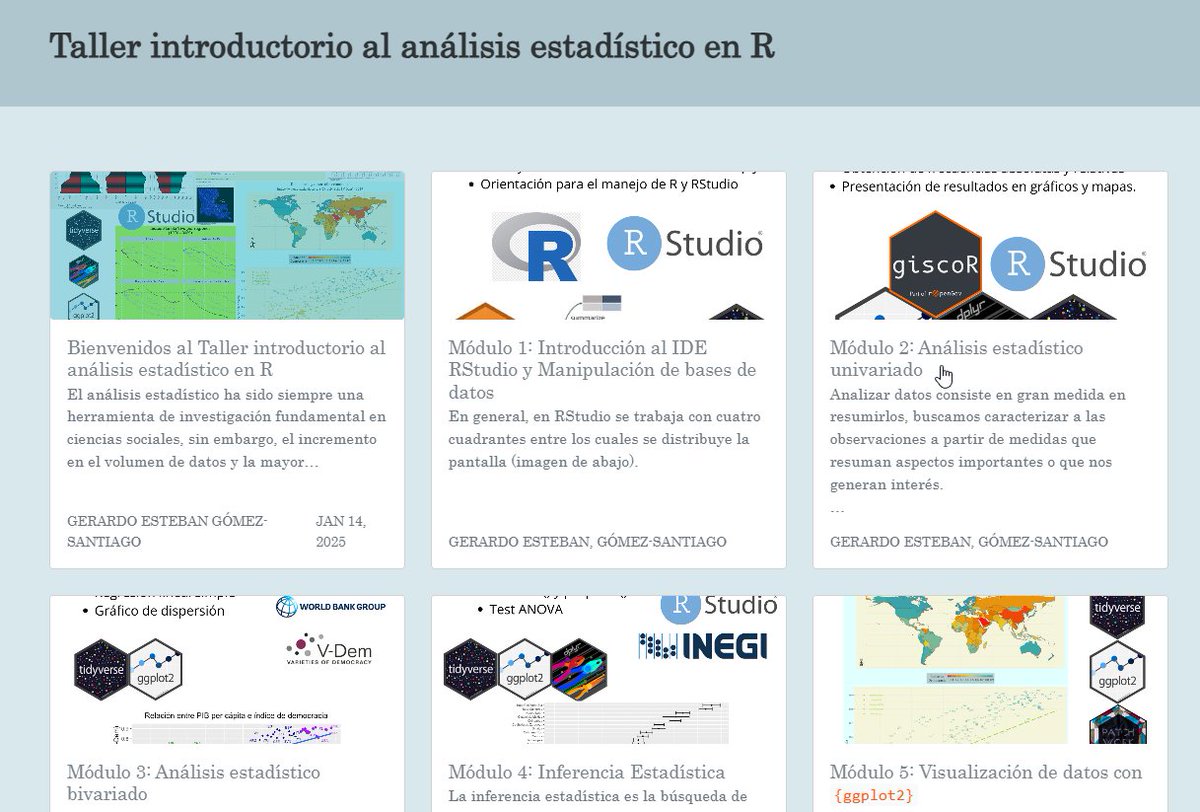Click the colorful dplyr hex sticker in Módulo 4

point(578,670)
